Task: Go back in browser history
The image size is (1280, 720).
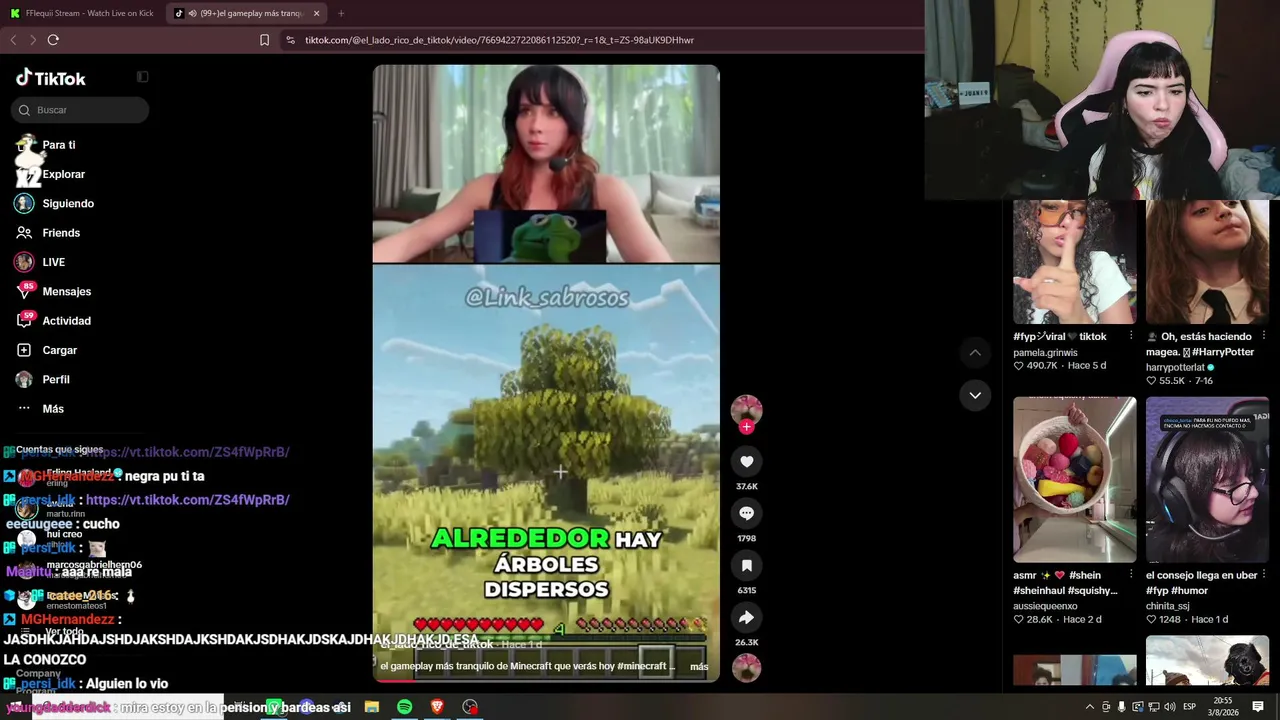Action: click(x=13, y=40)
